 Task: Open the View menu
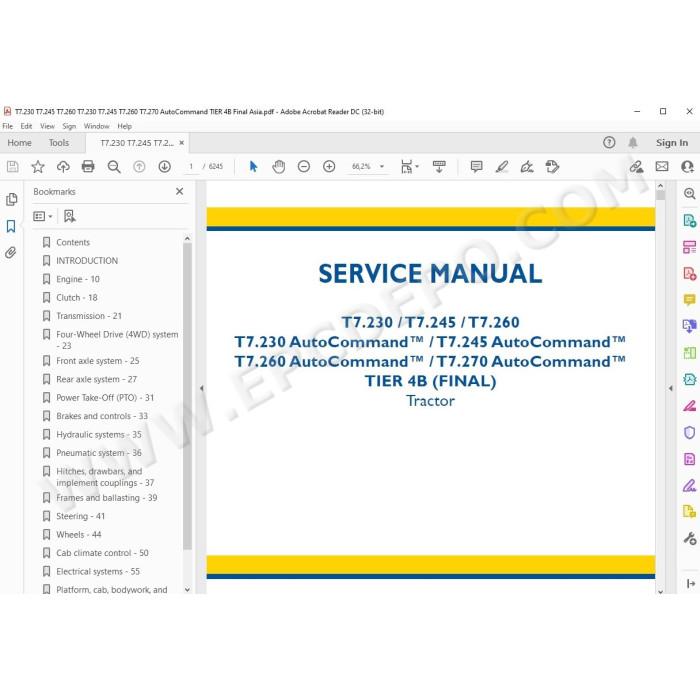coord(47,126)
